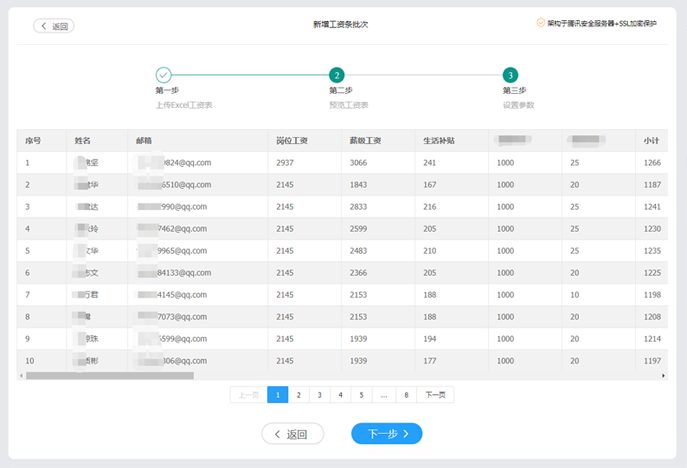The height and width of the screenshot is (468, 687).
Task: Click the left arrow on horizontal scrollbar
Action: [21, 376]
